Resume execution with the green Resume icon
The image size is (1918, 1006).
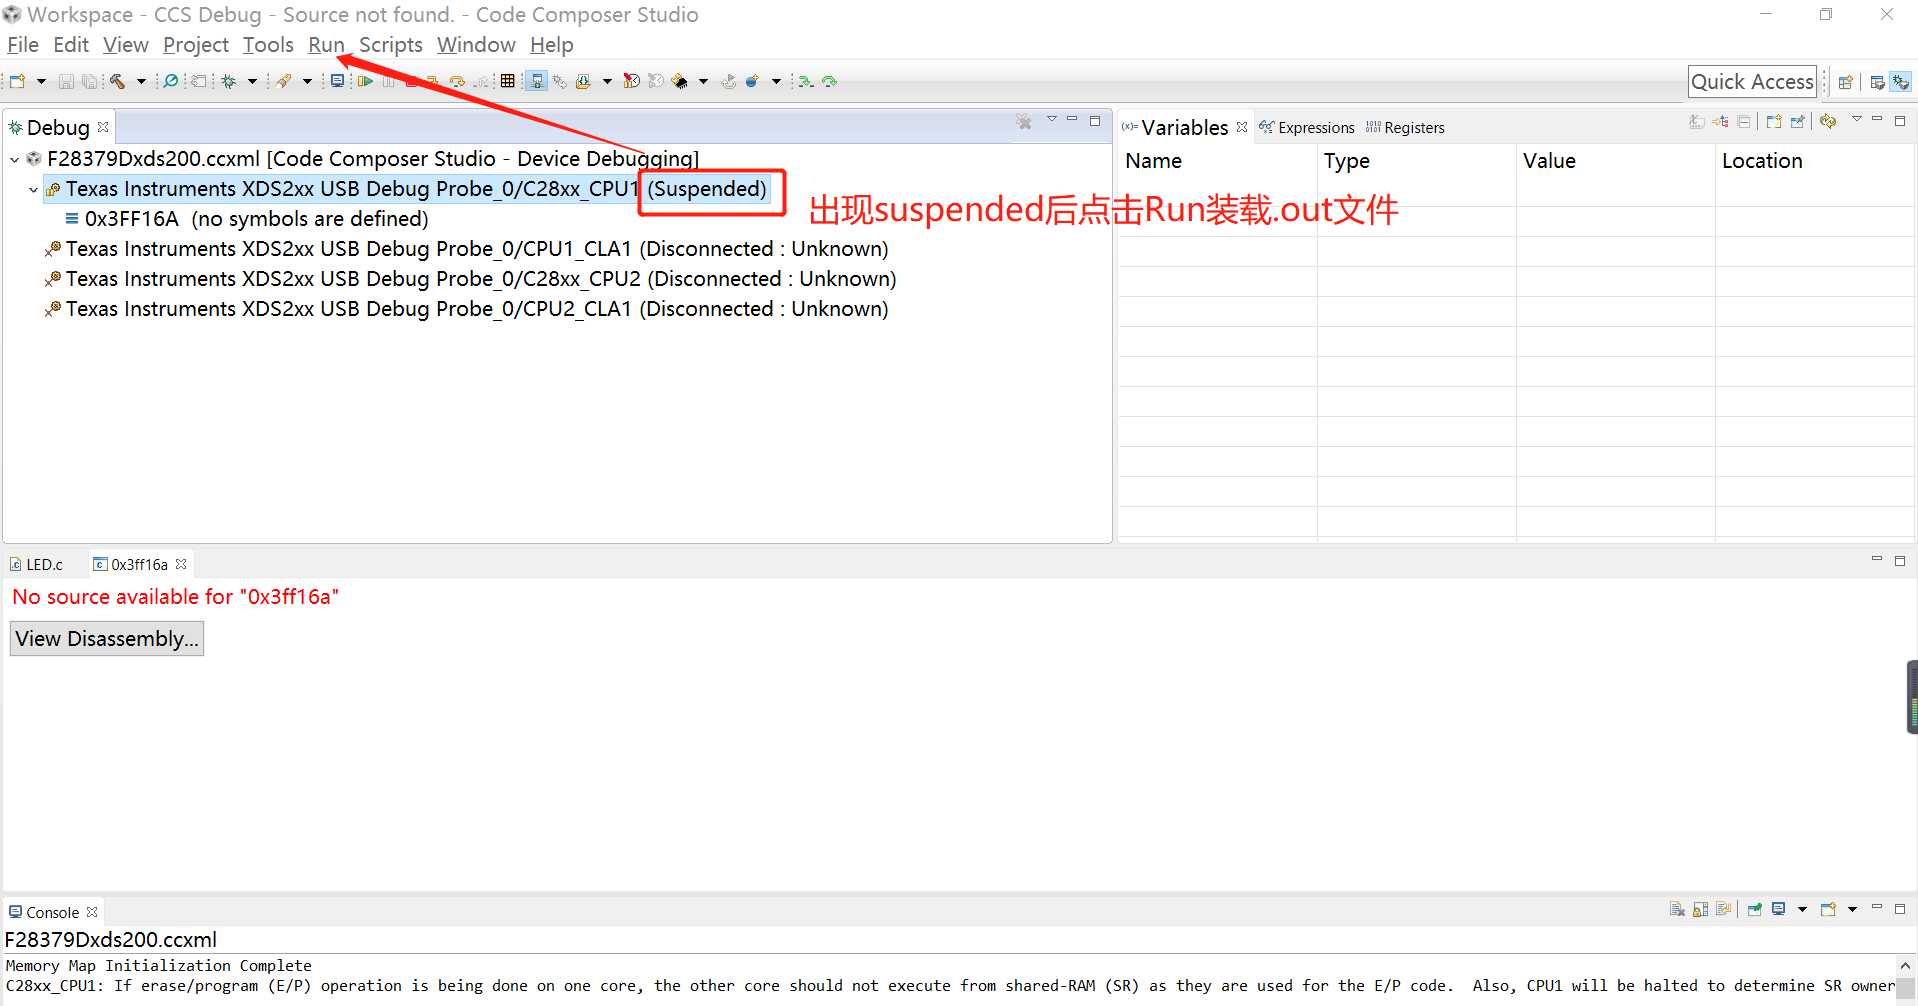pyautogui.click(x=365, y=81)
